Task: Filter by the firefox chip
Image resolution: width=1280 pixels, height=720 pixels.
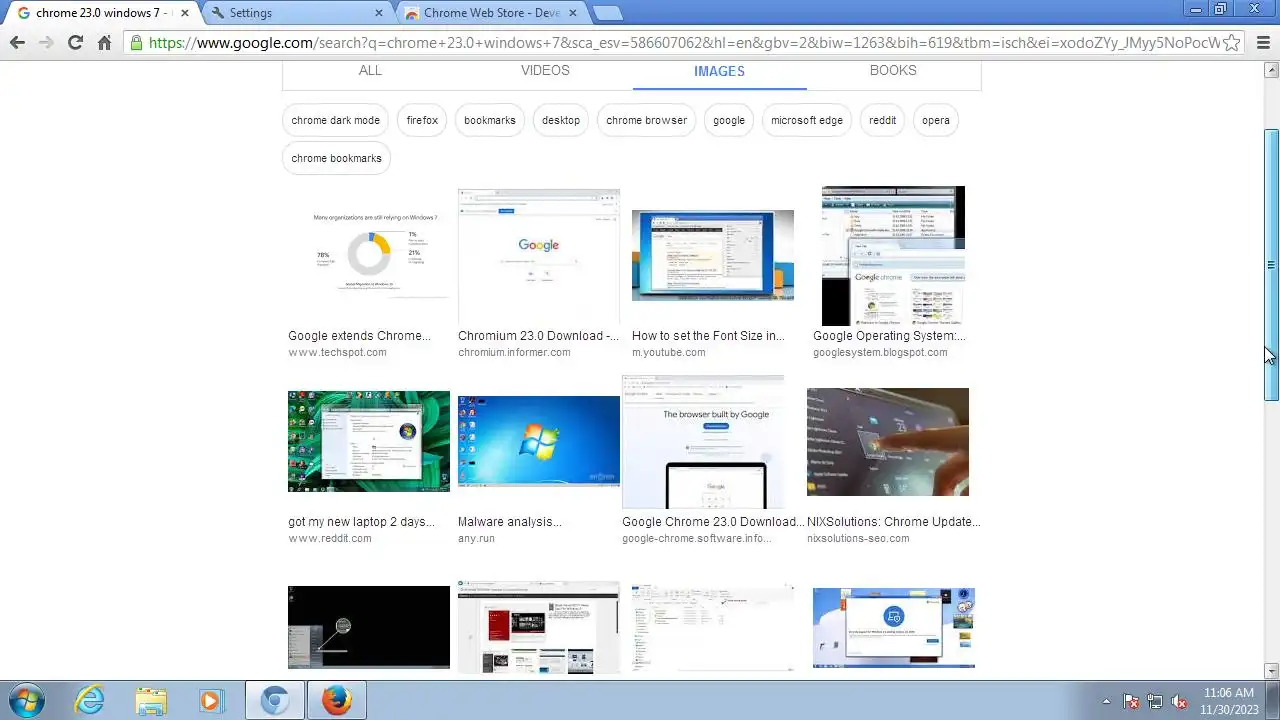Action: [x=422, y=120]
